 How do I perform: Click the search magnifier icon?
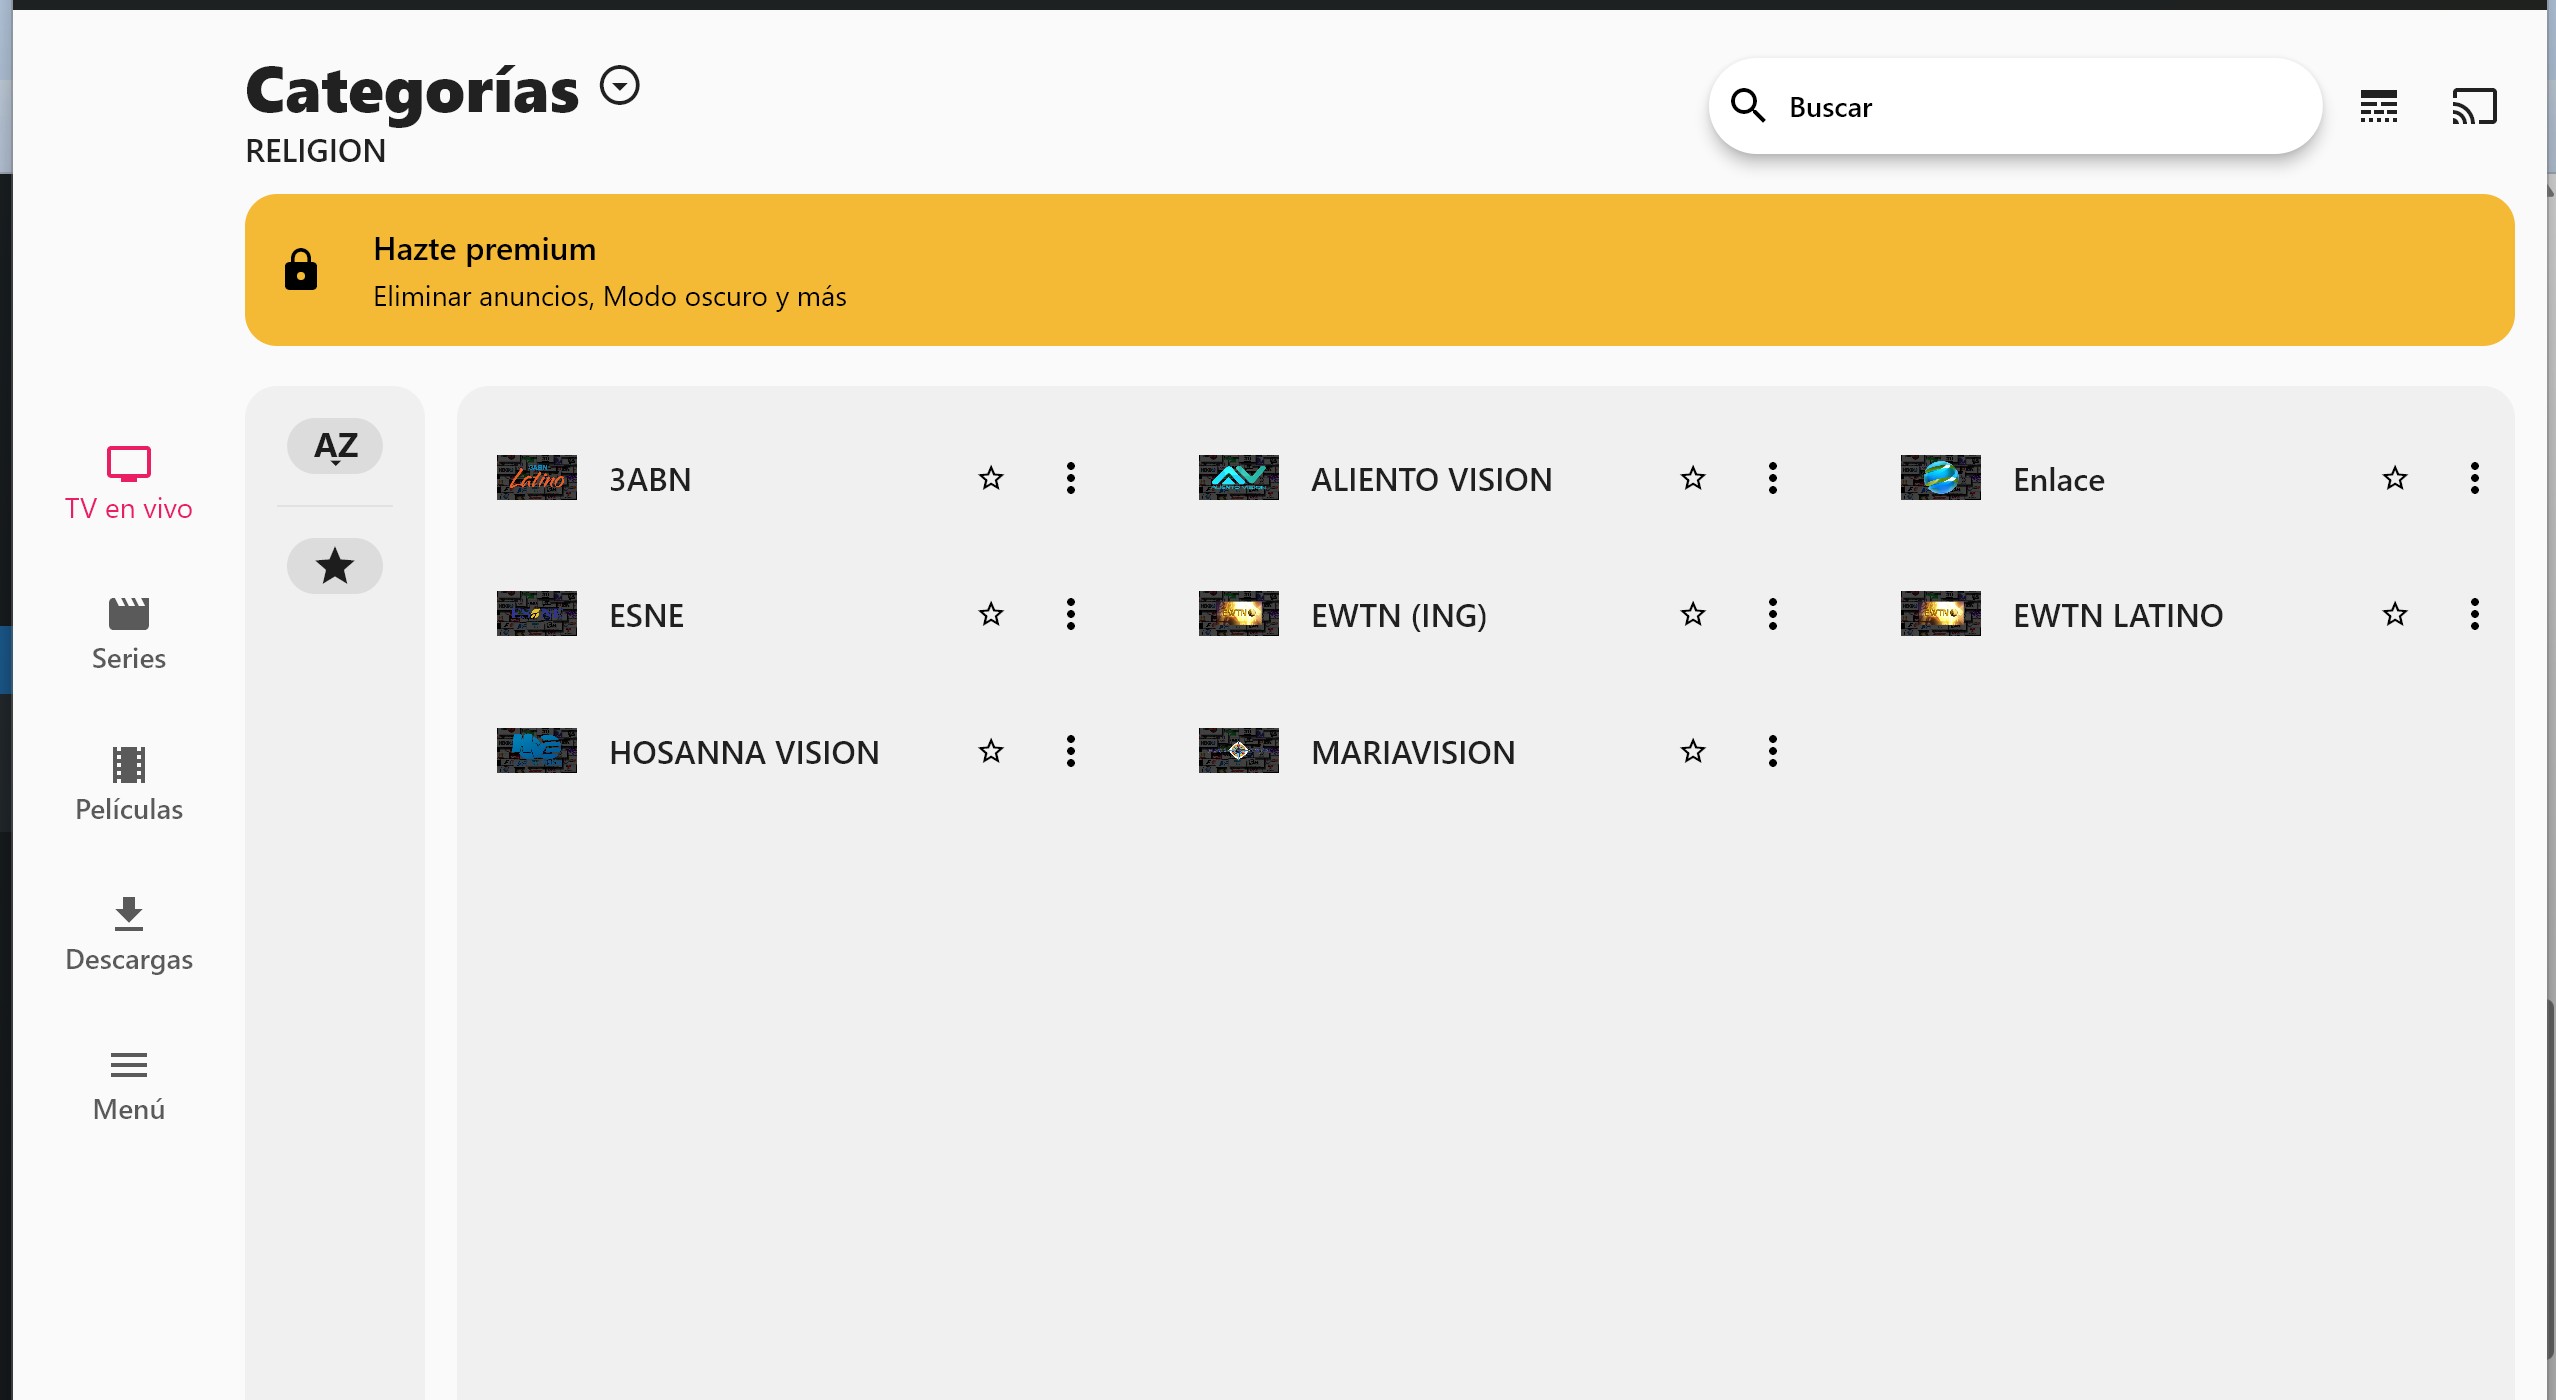tap(1748, 106)
